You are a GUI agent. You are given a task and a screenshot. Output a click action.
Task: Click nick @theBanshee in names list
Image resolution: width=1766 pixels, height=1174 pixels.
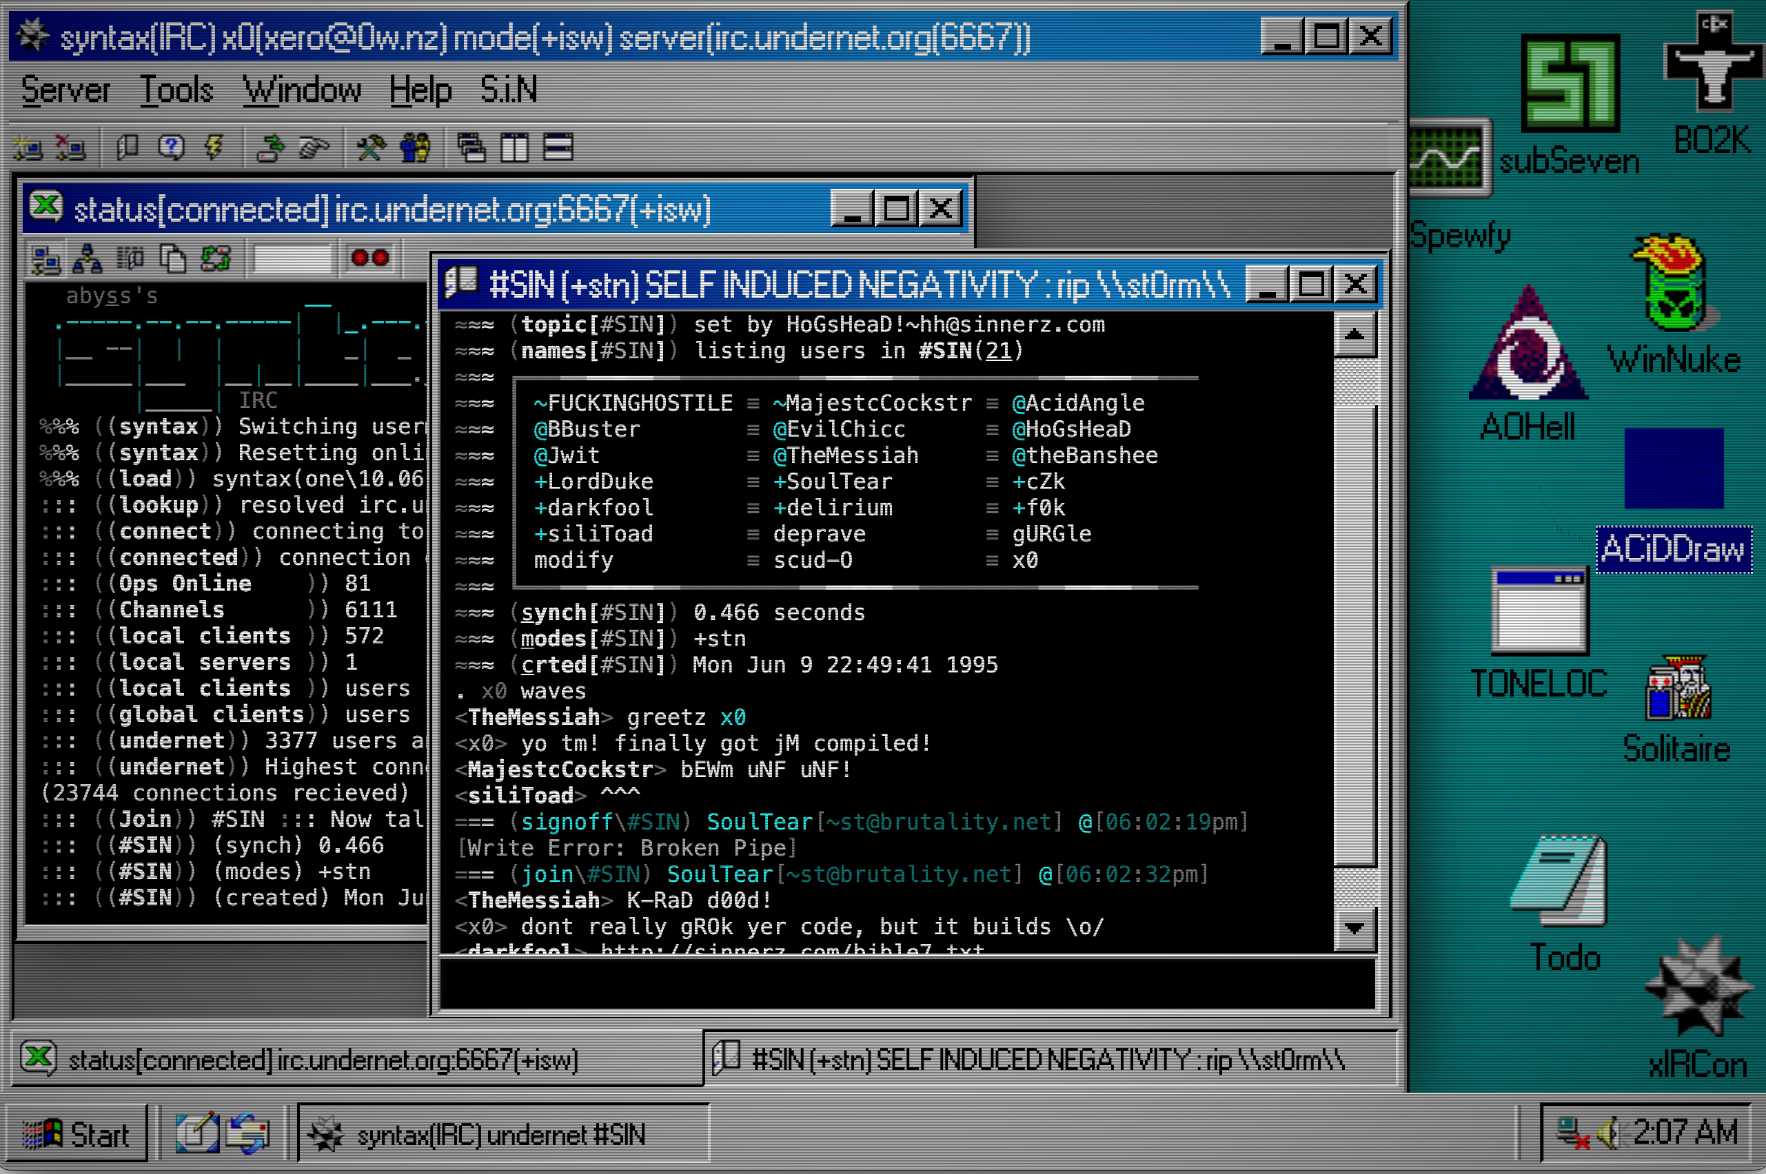(x=1085, y=455)
